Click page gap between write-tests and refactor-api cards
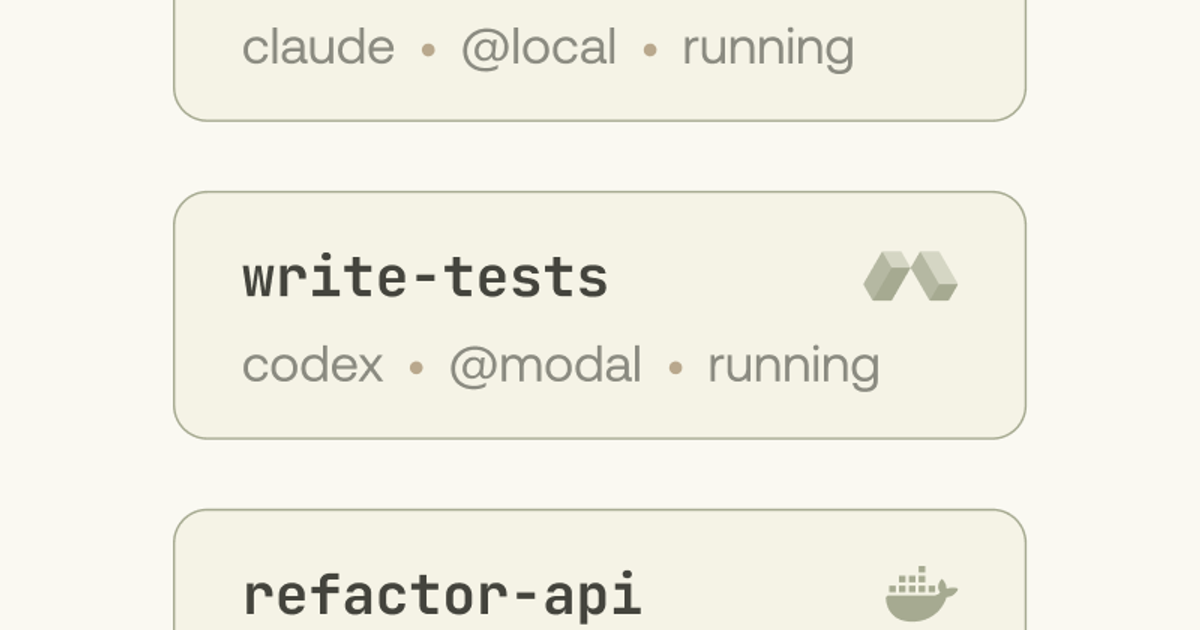1200x630 pixels. click(x=600, y=474)
